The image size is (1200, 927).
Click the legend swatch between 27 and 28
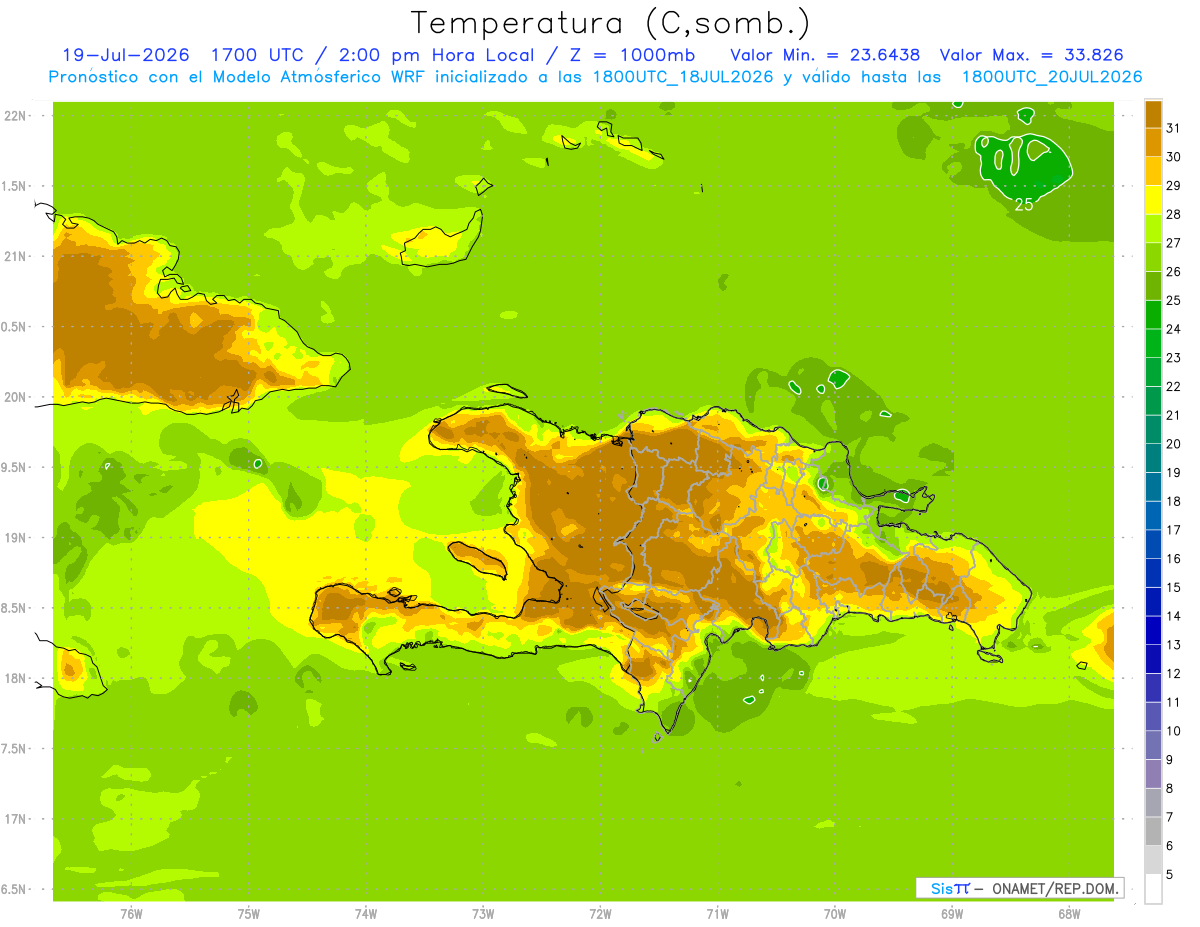[1154, 228]
